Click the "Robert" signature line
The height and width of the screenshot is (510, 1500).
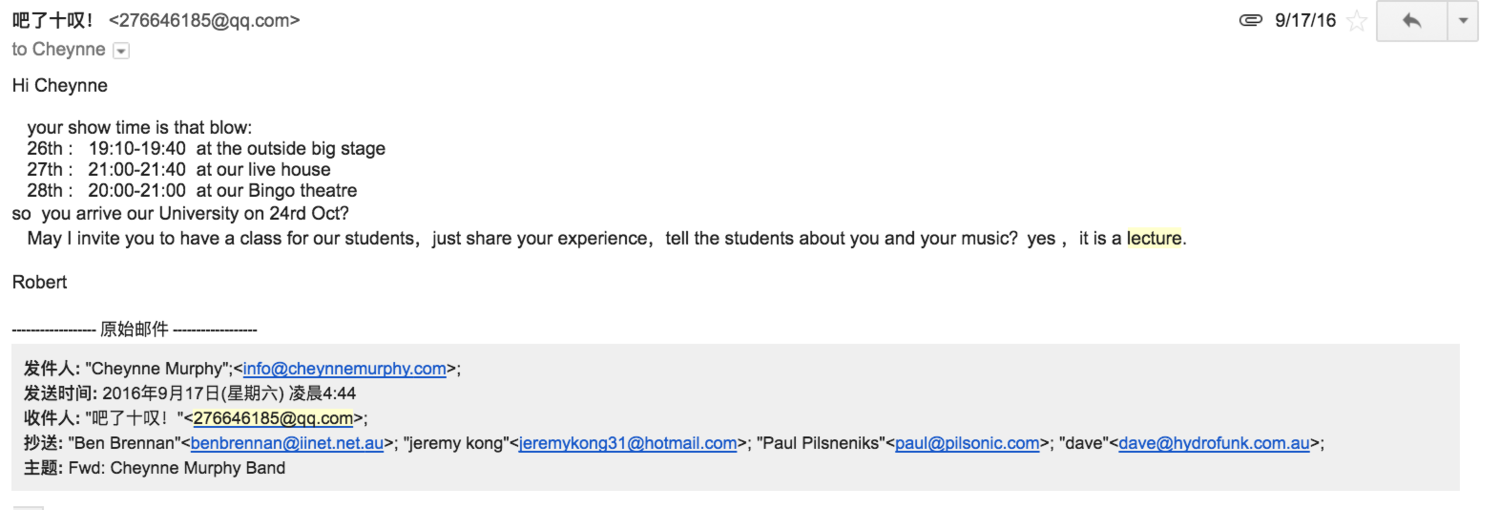[40, 282]
